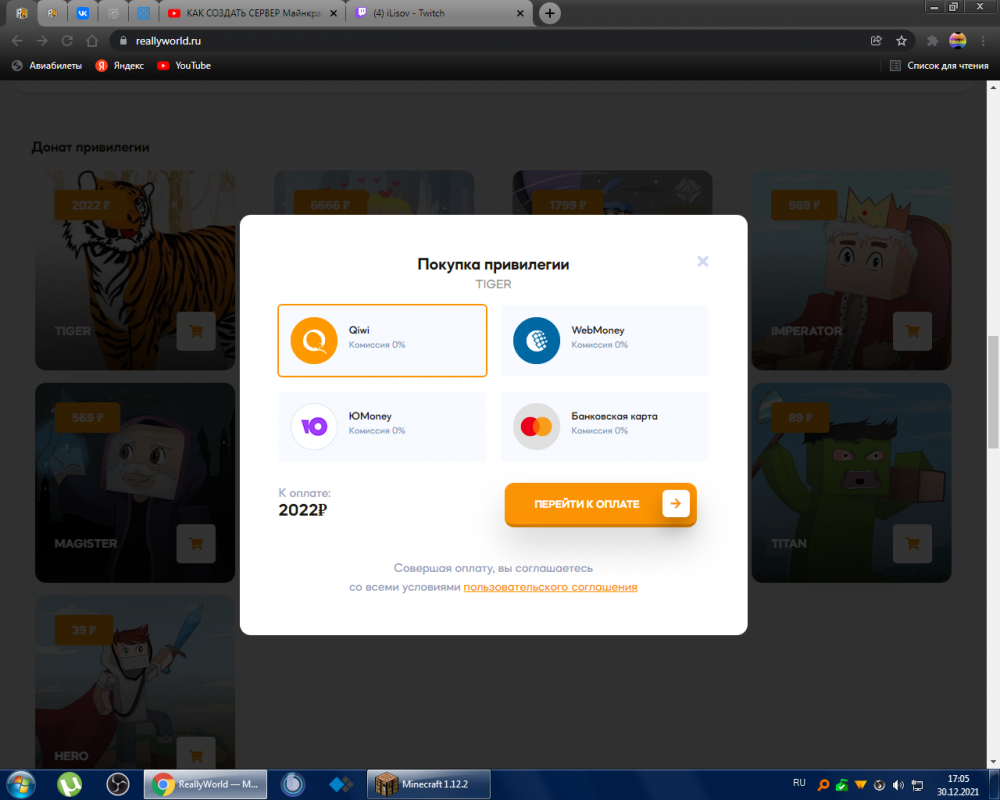Open the YouTube bookmark
Image resolution: width=1000 pixels, height=800 pixels.
(184, 66)
